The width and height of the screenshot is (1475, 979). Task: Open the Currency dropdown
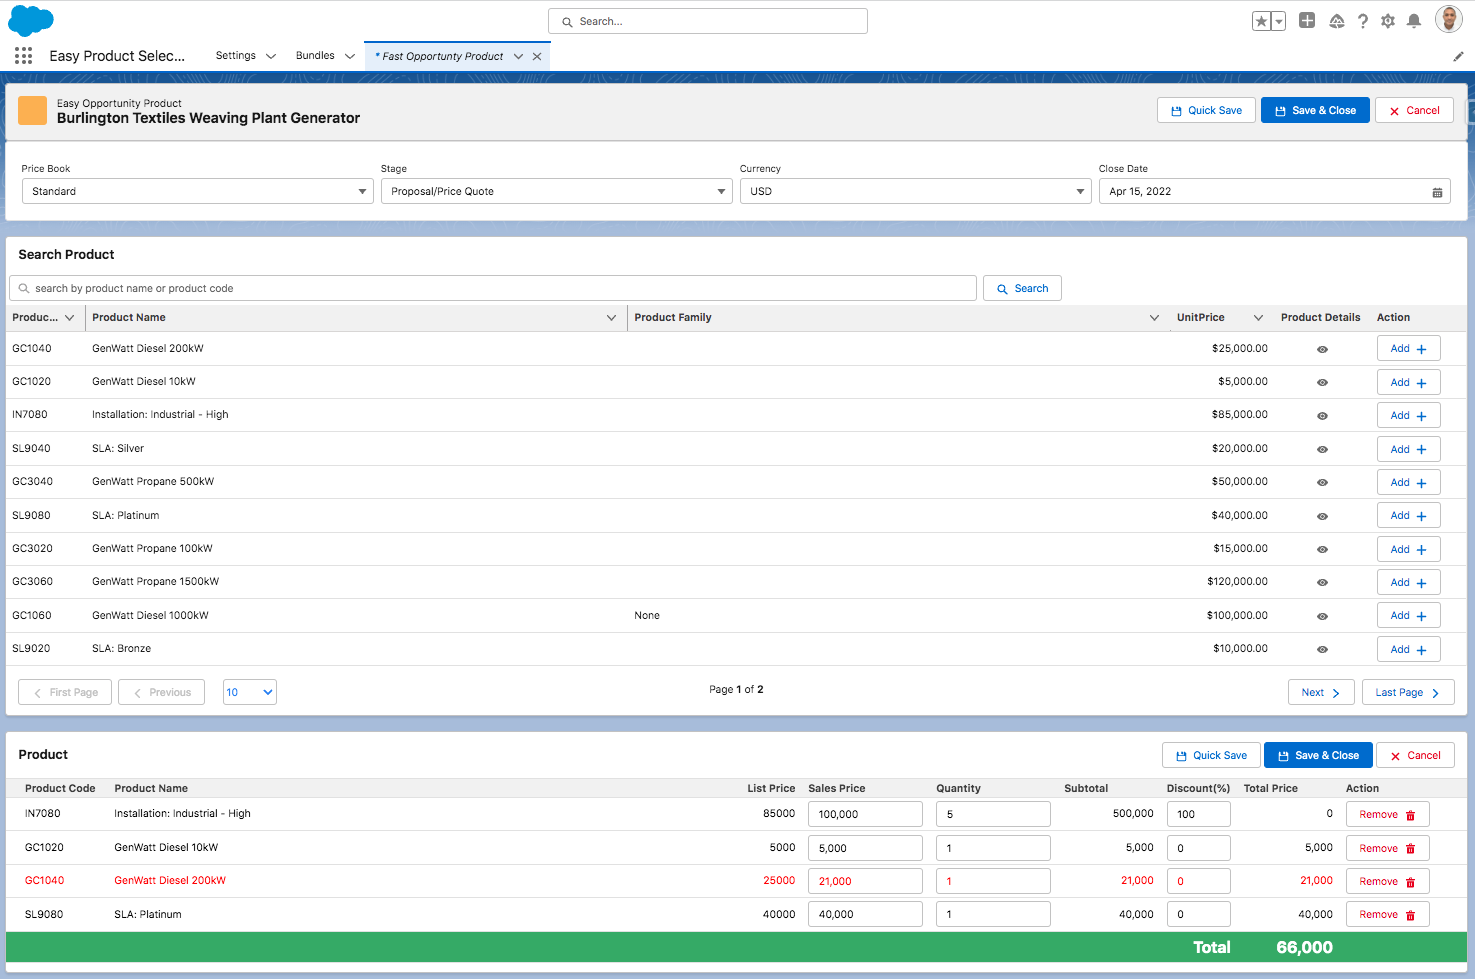(915, 191)
